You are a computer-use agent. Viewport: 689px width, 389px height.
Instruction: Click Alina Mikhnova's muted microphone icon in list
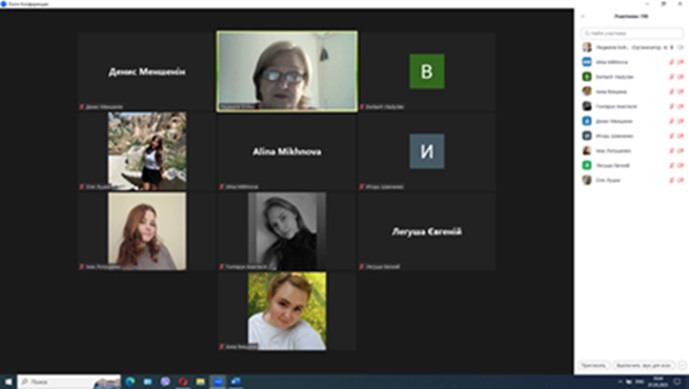(671, 62)
